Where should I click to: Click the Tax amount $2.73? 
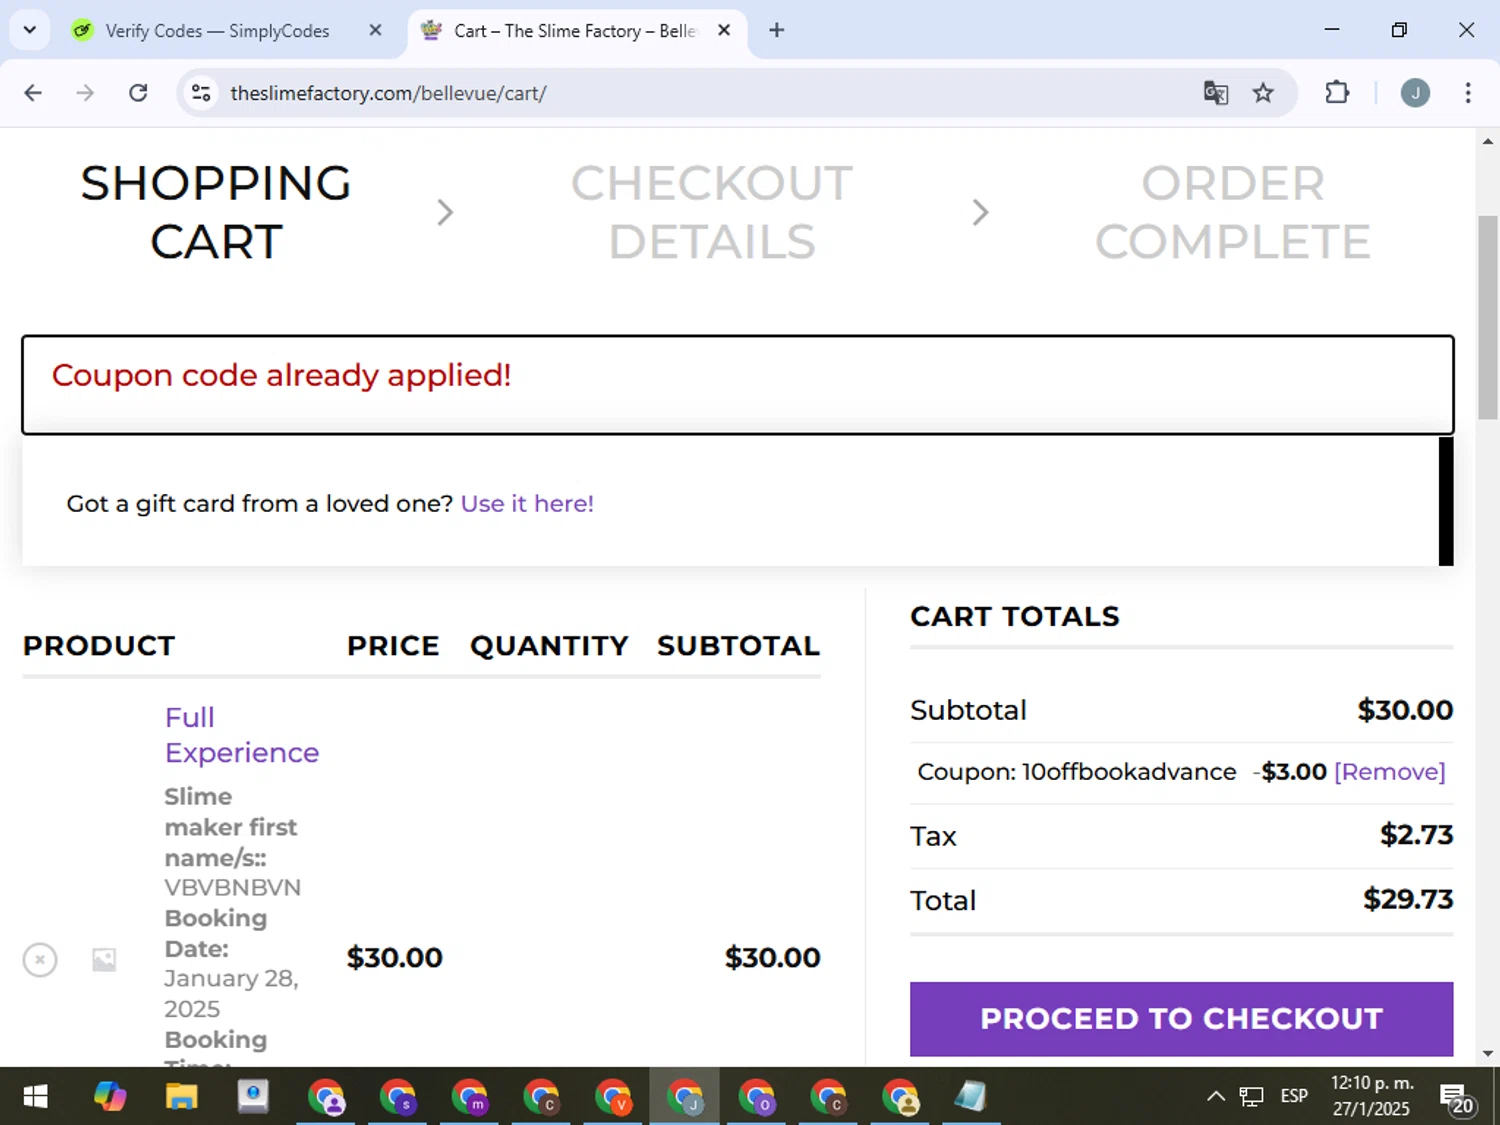[x=1416, y=835]
